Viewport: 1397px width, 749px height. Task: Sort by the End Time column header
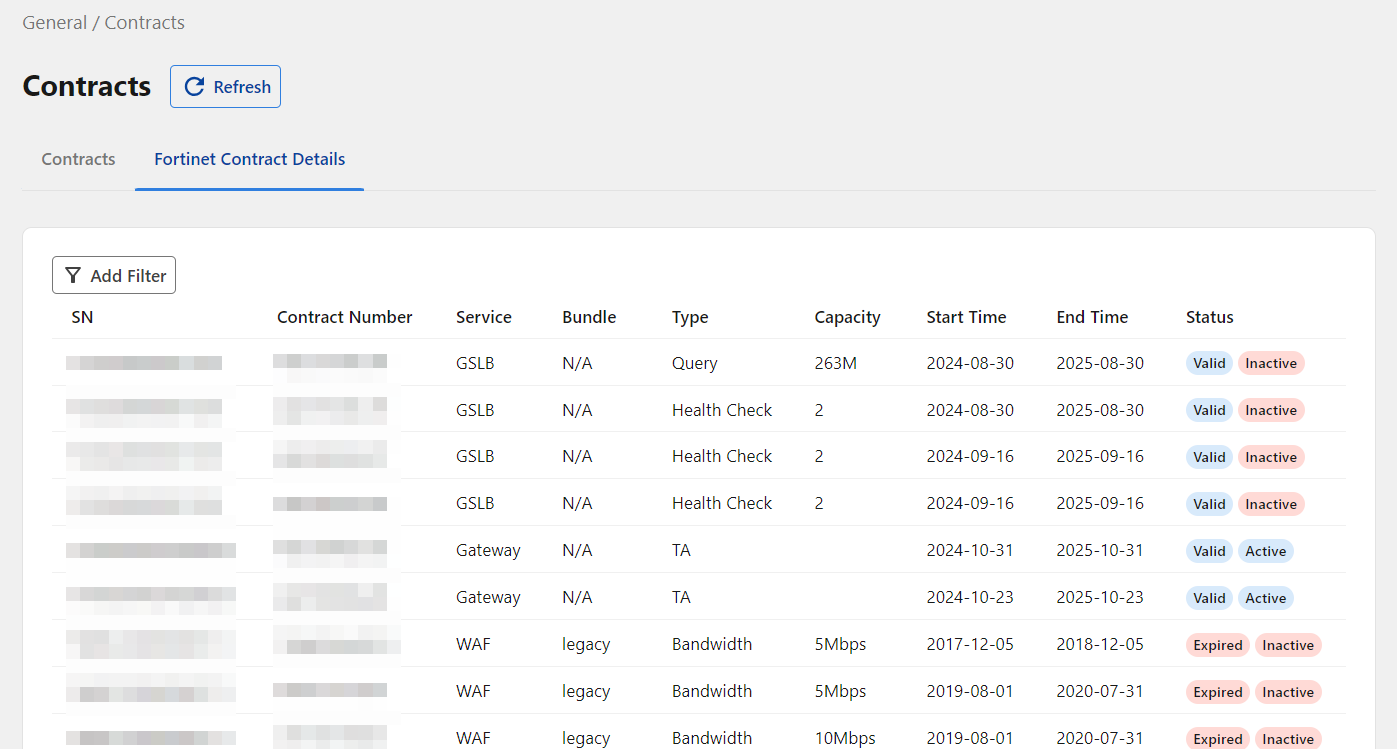[x=1092, y=317]
